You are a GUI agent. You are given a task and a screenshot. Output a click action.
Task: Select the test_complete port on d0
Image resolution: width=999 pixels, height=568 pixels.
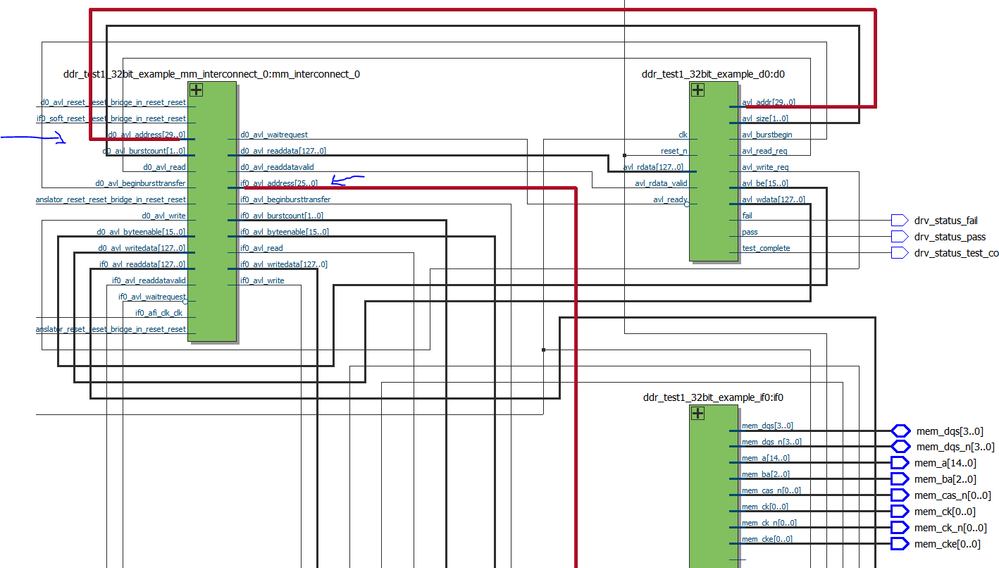click(x=766, y=248)
